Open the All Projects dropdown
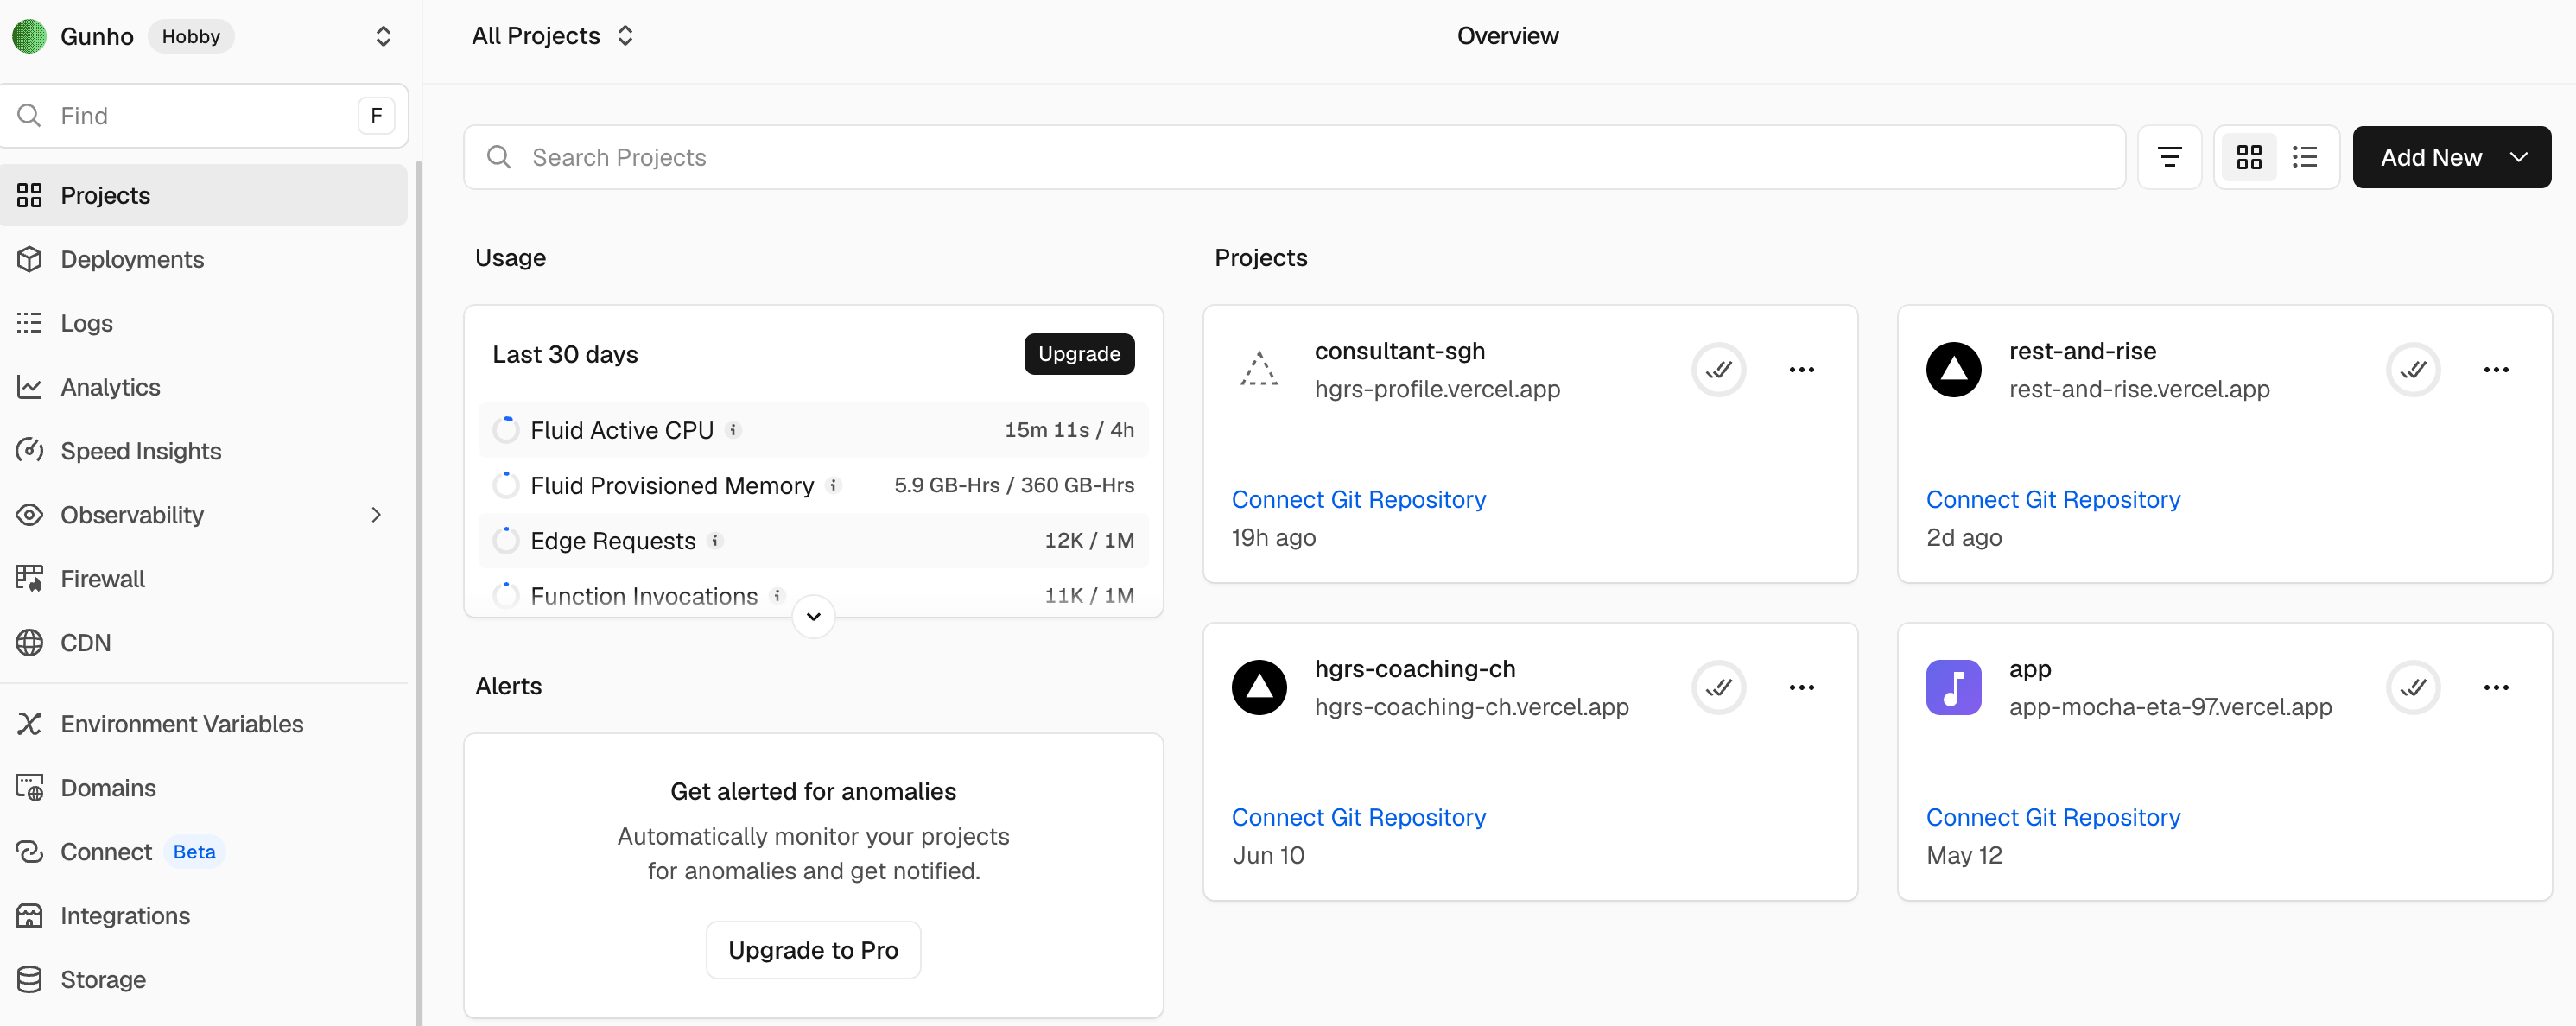The height and width of the screenshot is (1026, 2576). pyautogui.click(x=553, y=36)
